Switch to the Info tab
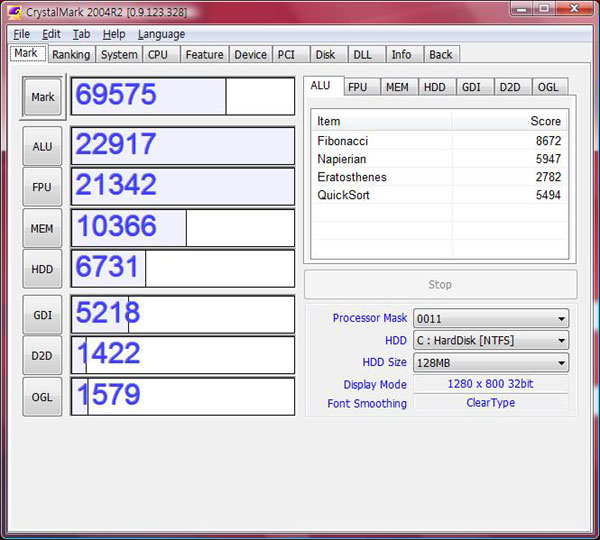Viewport: 600px width, 540px height. 404,54
